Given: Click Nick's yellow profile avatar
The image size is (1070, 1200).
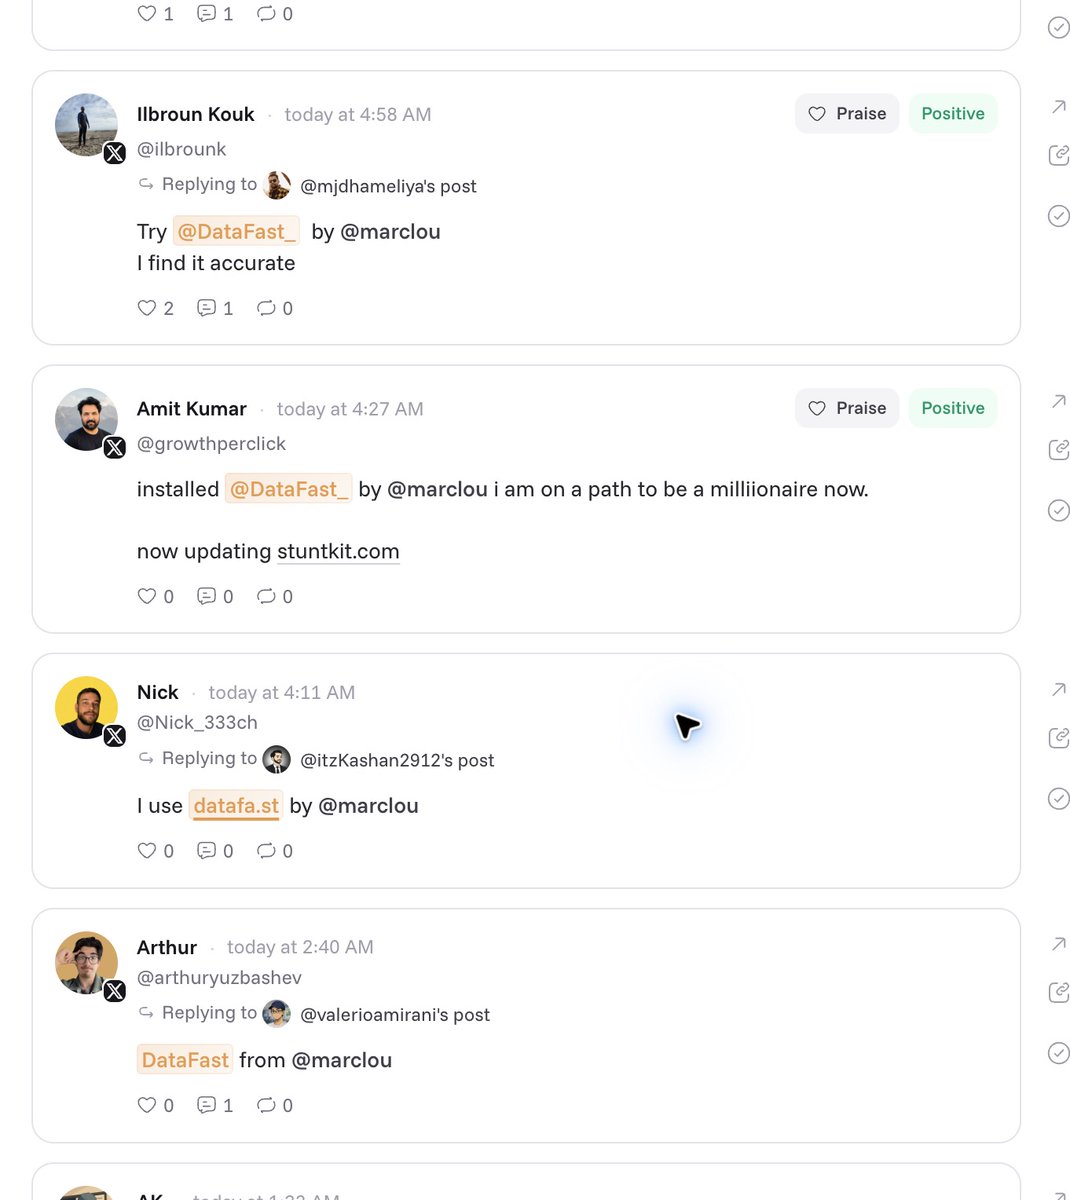Looking at the screenshot, I should click(86, 708).
